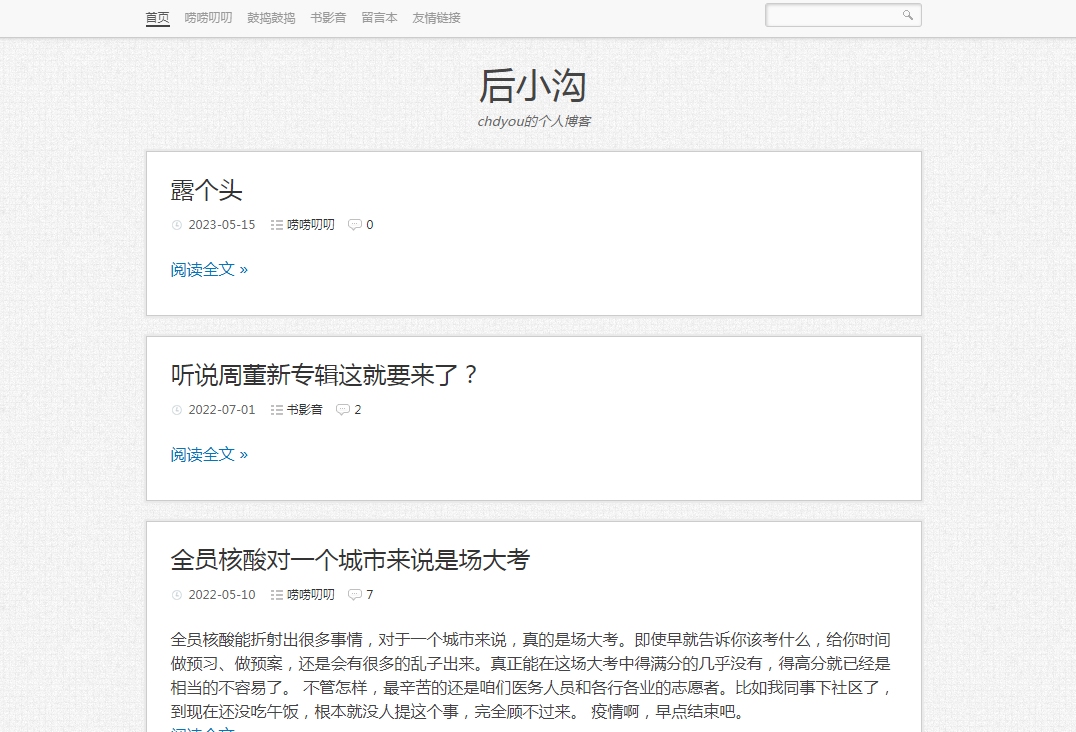Open 书影音 in the top navigation
The width and height of the screenshot is (1076, 732).
328,17
